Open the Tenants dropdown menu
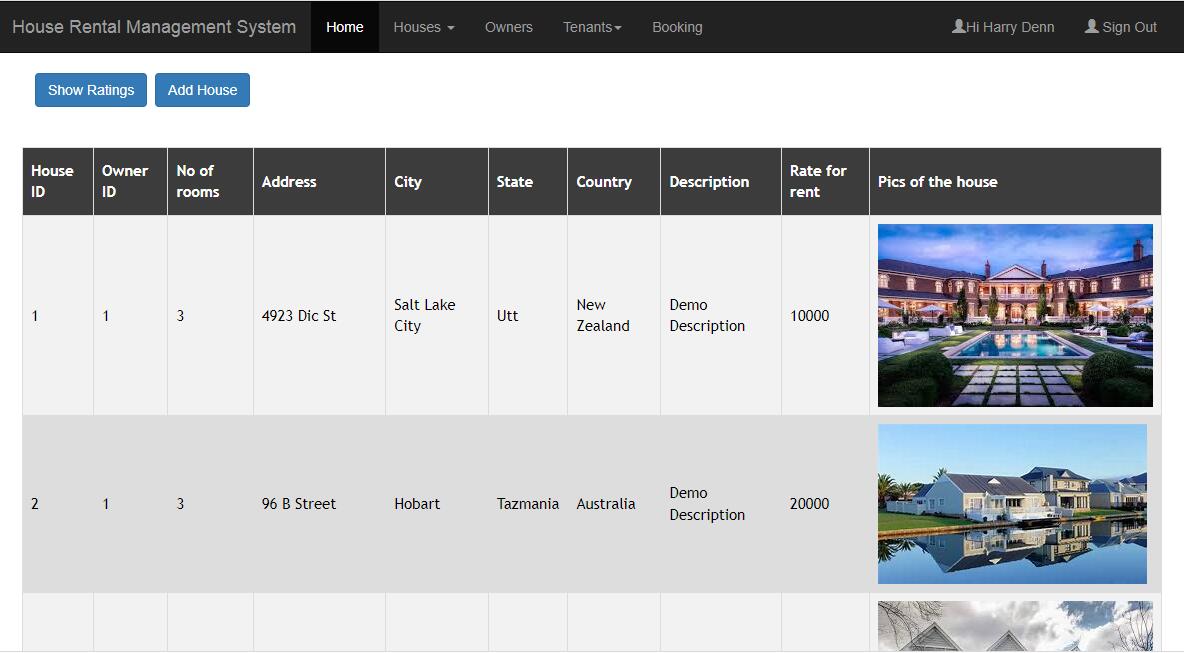This screenshot has height=653, width=1184. [592, 27]
